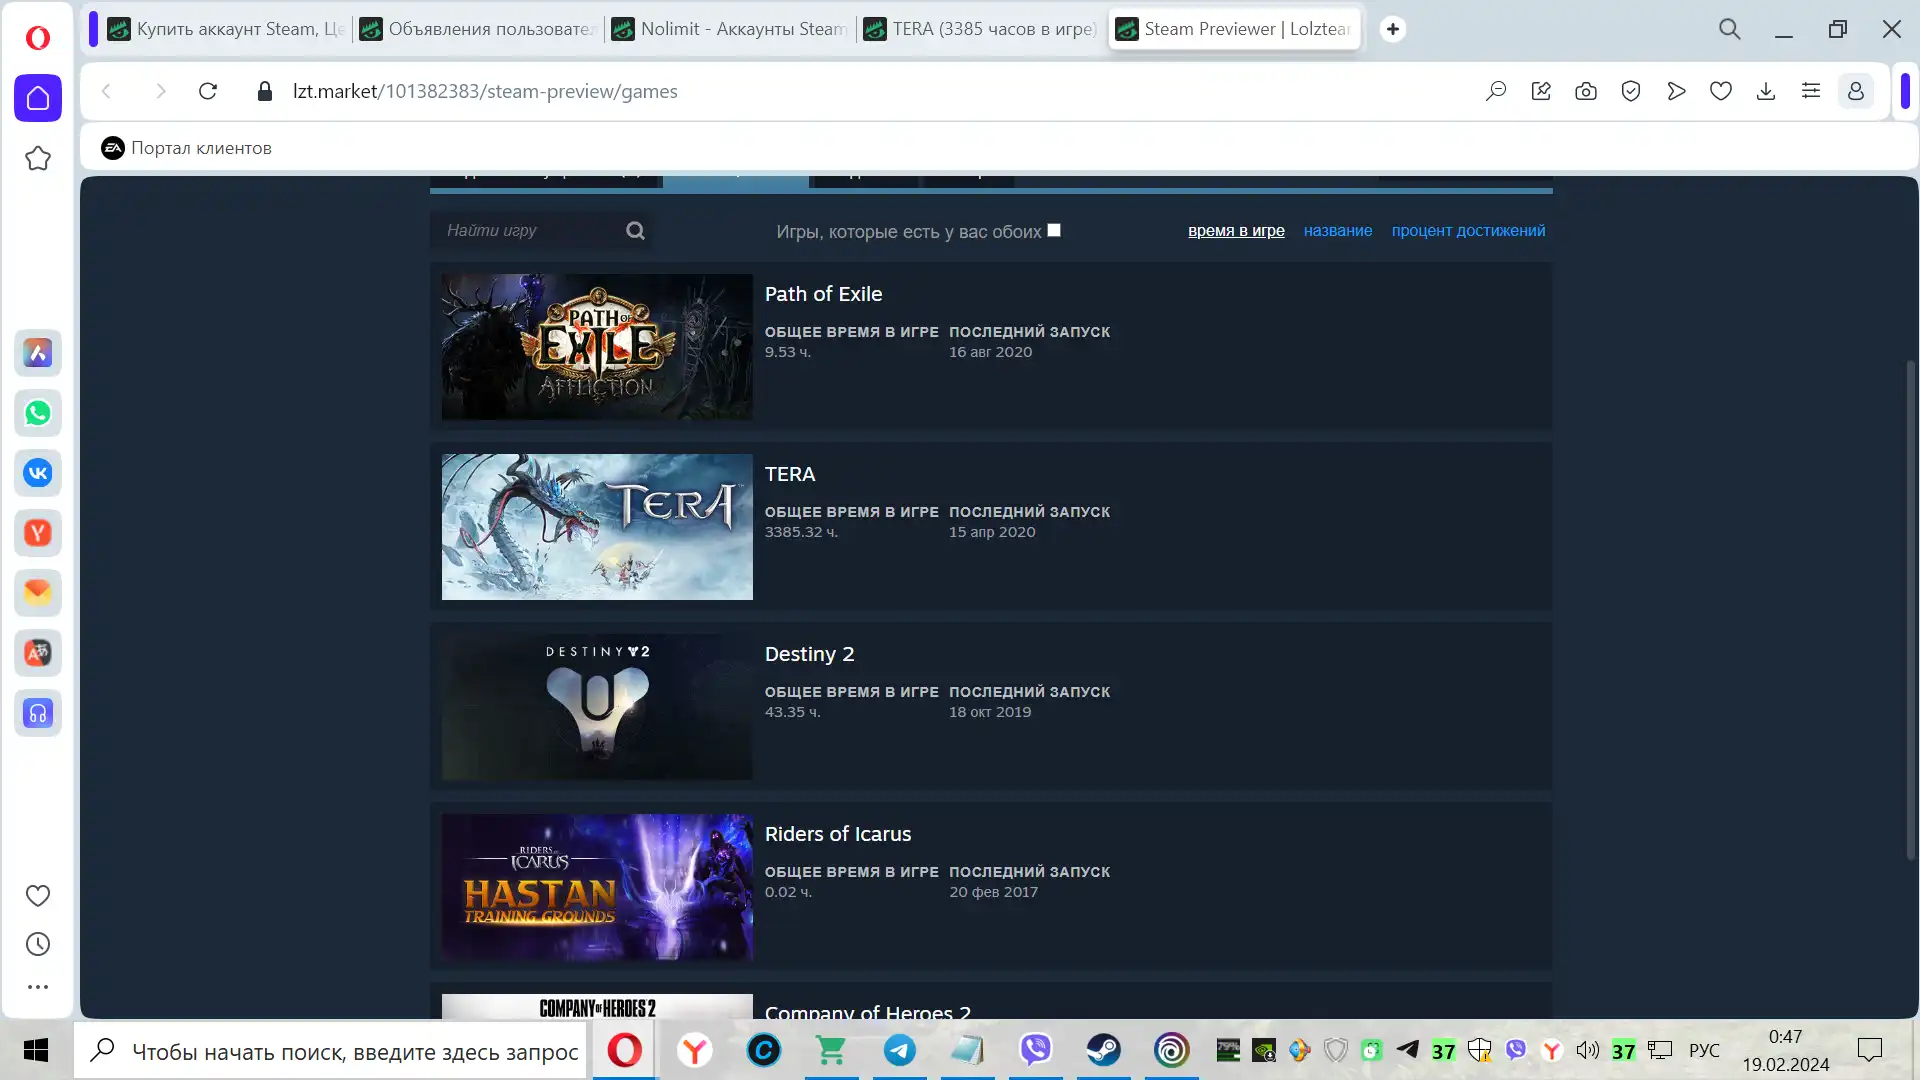Open find-in-page magnifier in address bar

(1496, 91)
